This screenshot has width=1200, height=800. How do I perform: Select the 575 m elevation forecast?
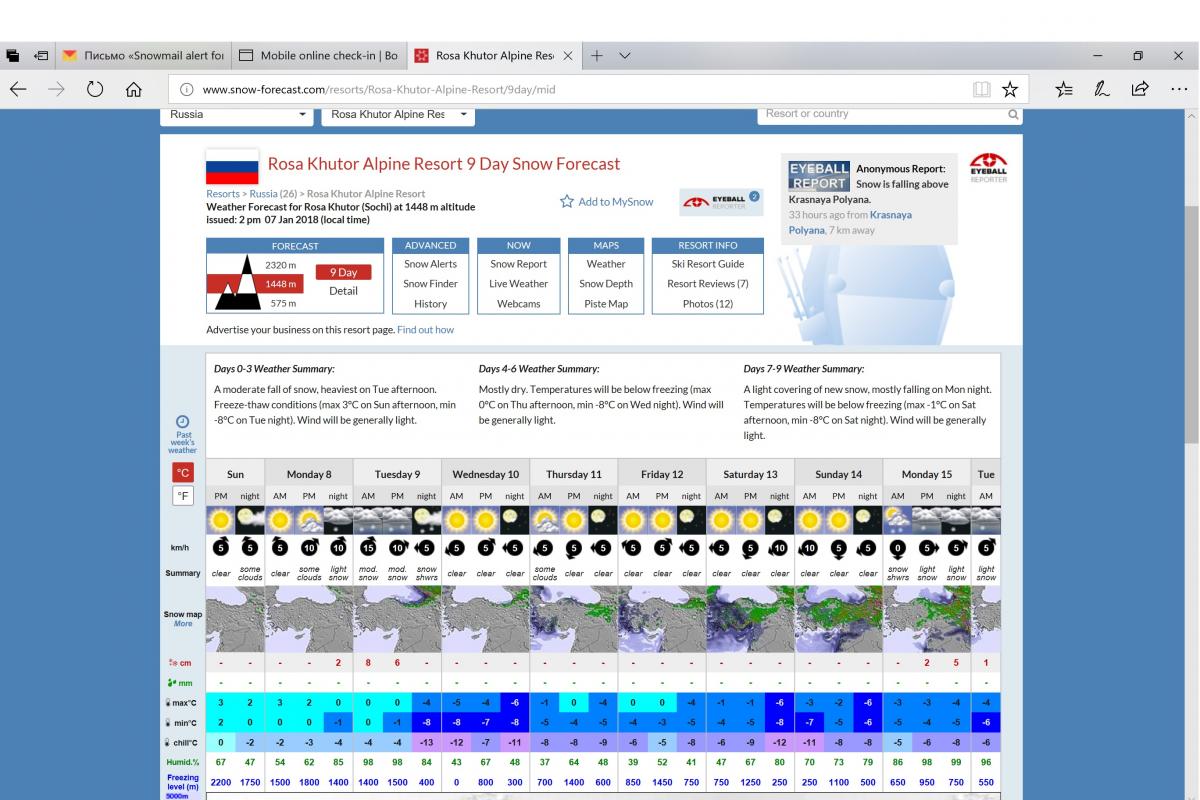coord(283,303)
